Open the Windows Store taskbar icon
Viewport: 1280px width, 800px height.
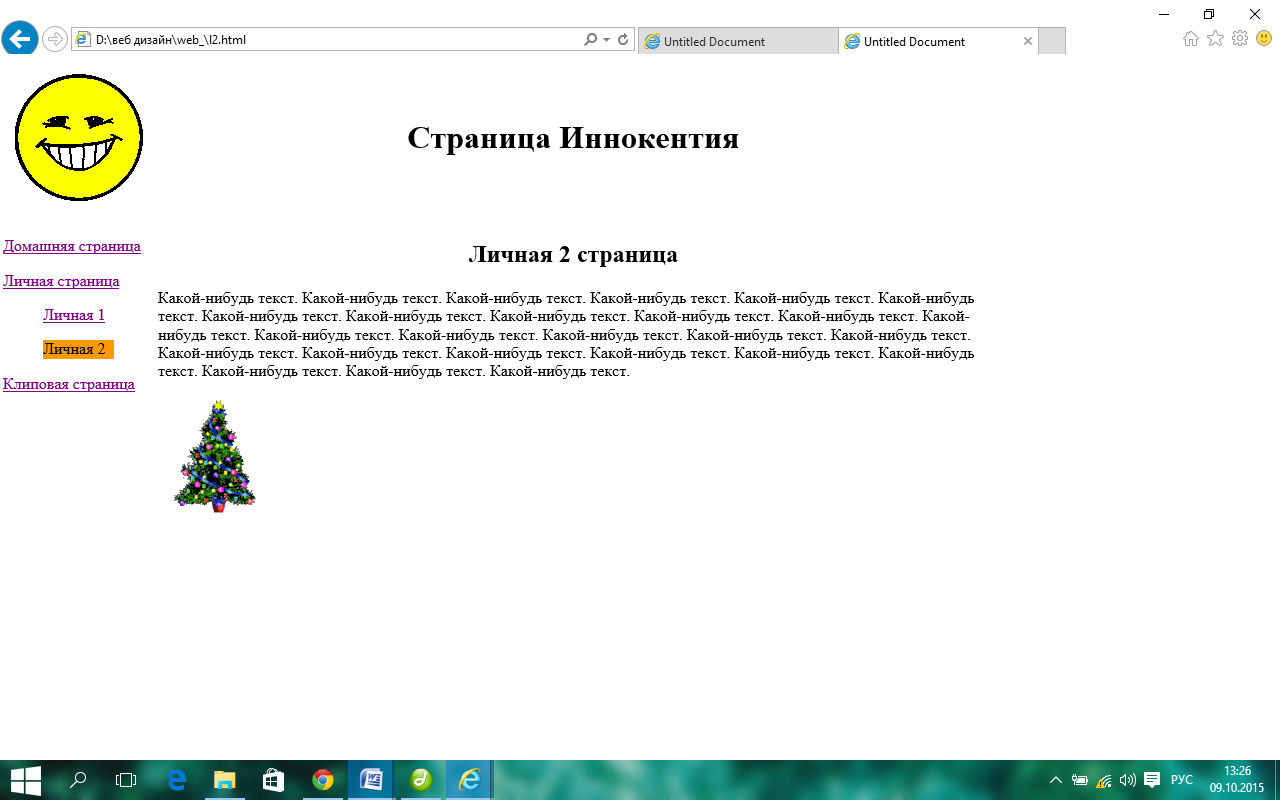point(273,780)
